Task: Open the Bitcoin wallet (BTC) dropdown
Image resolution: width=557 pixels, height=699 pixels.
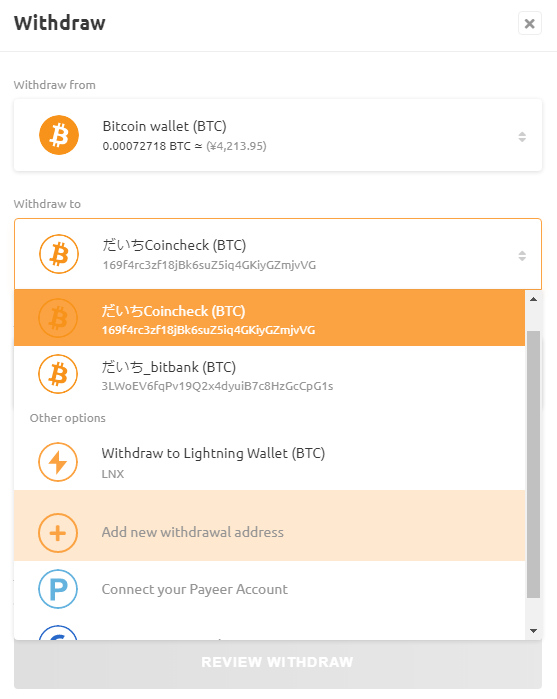Action: (278, 135)
